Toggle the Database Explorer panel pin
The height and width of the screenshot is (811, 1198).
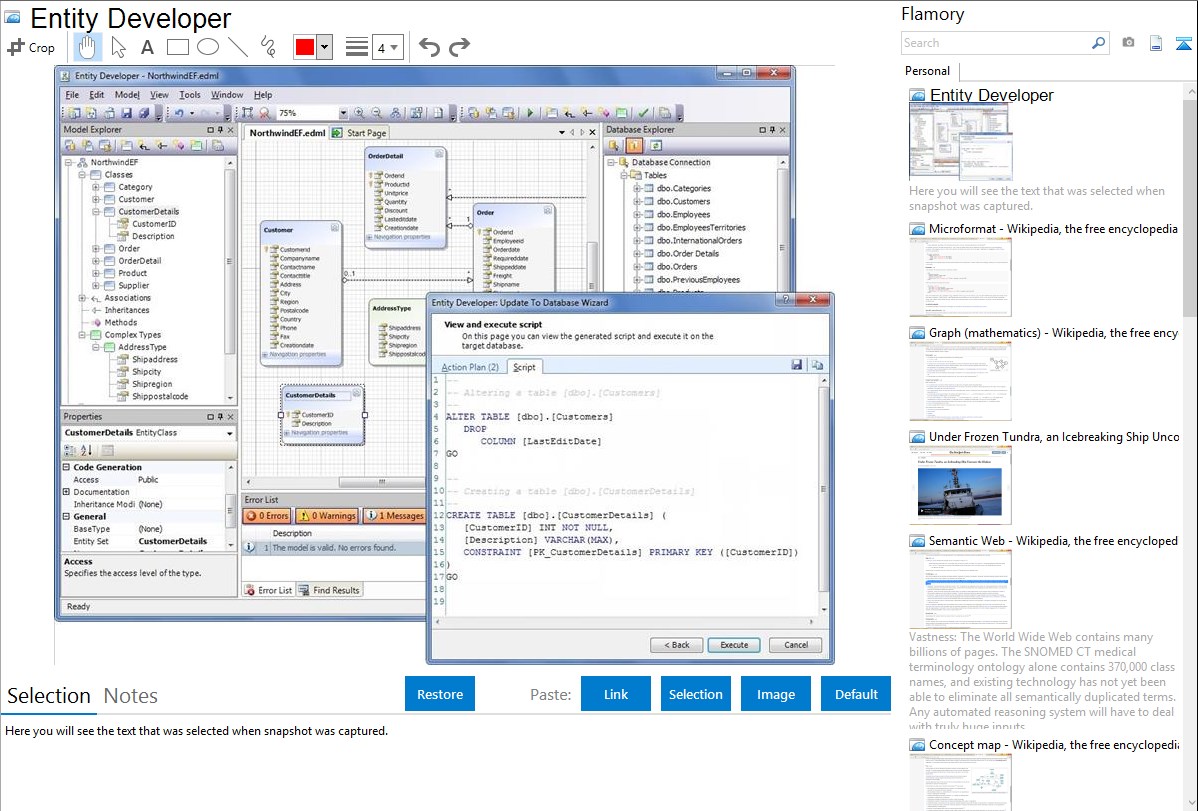pyautogui.click(x=772, y=130)
